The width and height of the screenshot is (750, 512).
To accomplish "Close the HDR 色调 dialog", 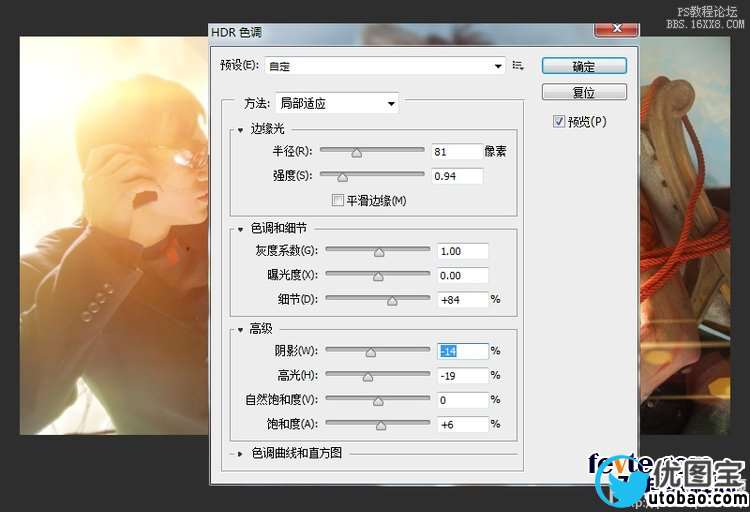I will pos(616,29).
